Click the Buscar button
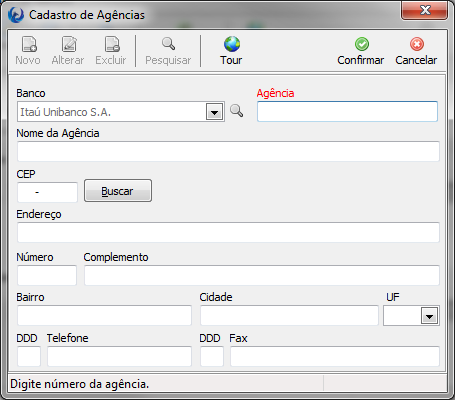 [x=118, y=191]
